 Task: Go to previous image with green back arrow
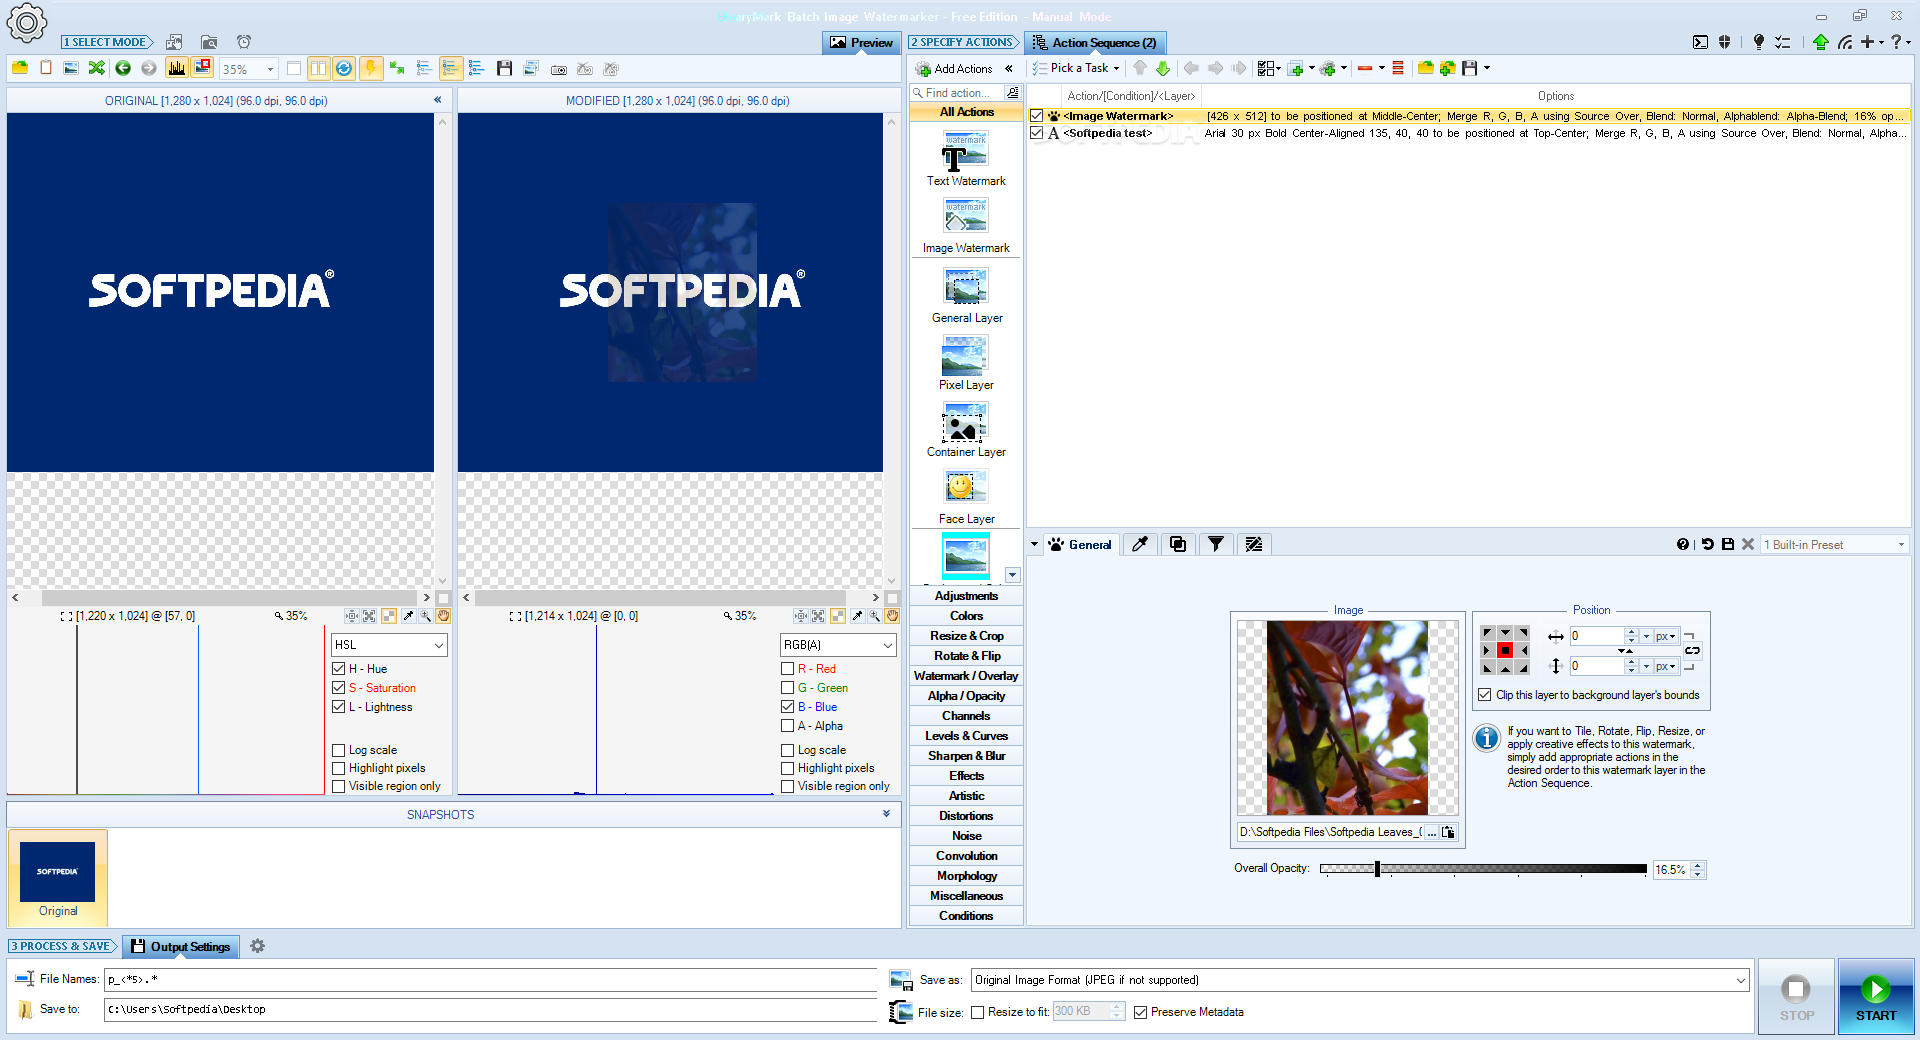[123, 68]
